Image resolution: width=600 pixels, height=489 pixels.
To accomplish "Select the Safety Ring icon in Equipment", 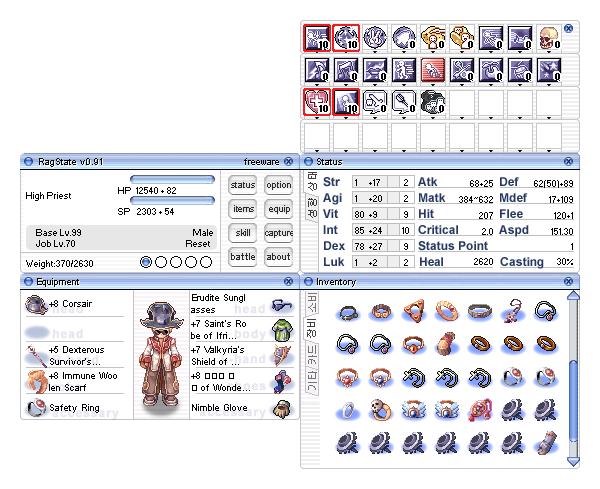I will click(36, 407).
